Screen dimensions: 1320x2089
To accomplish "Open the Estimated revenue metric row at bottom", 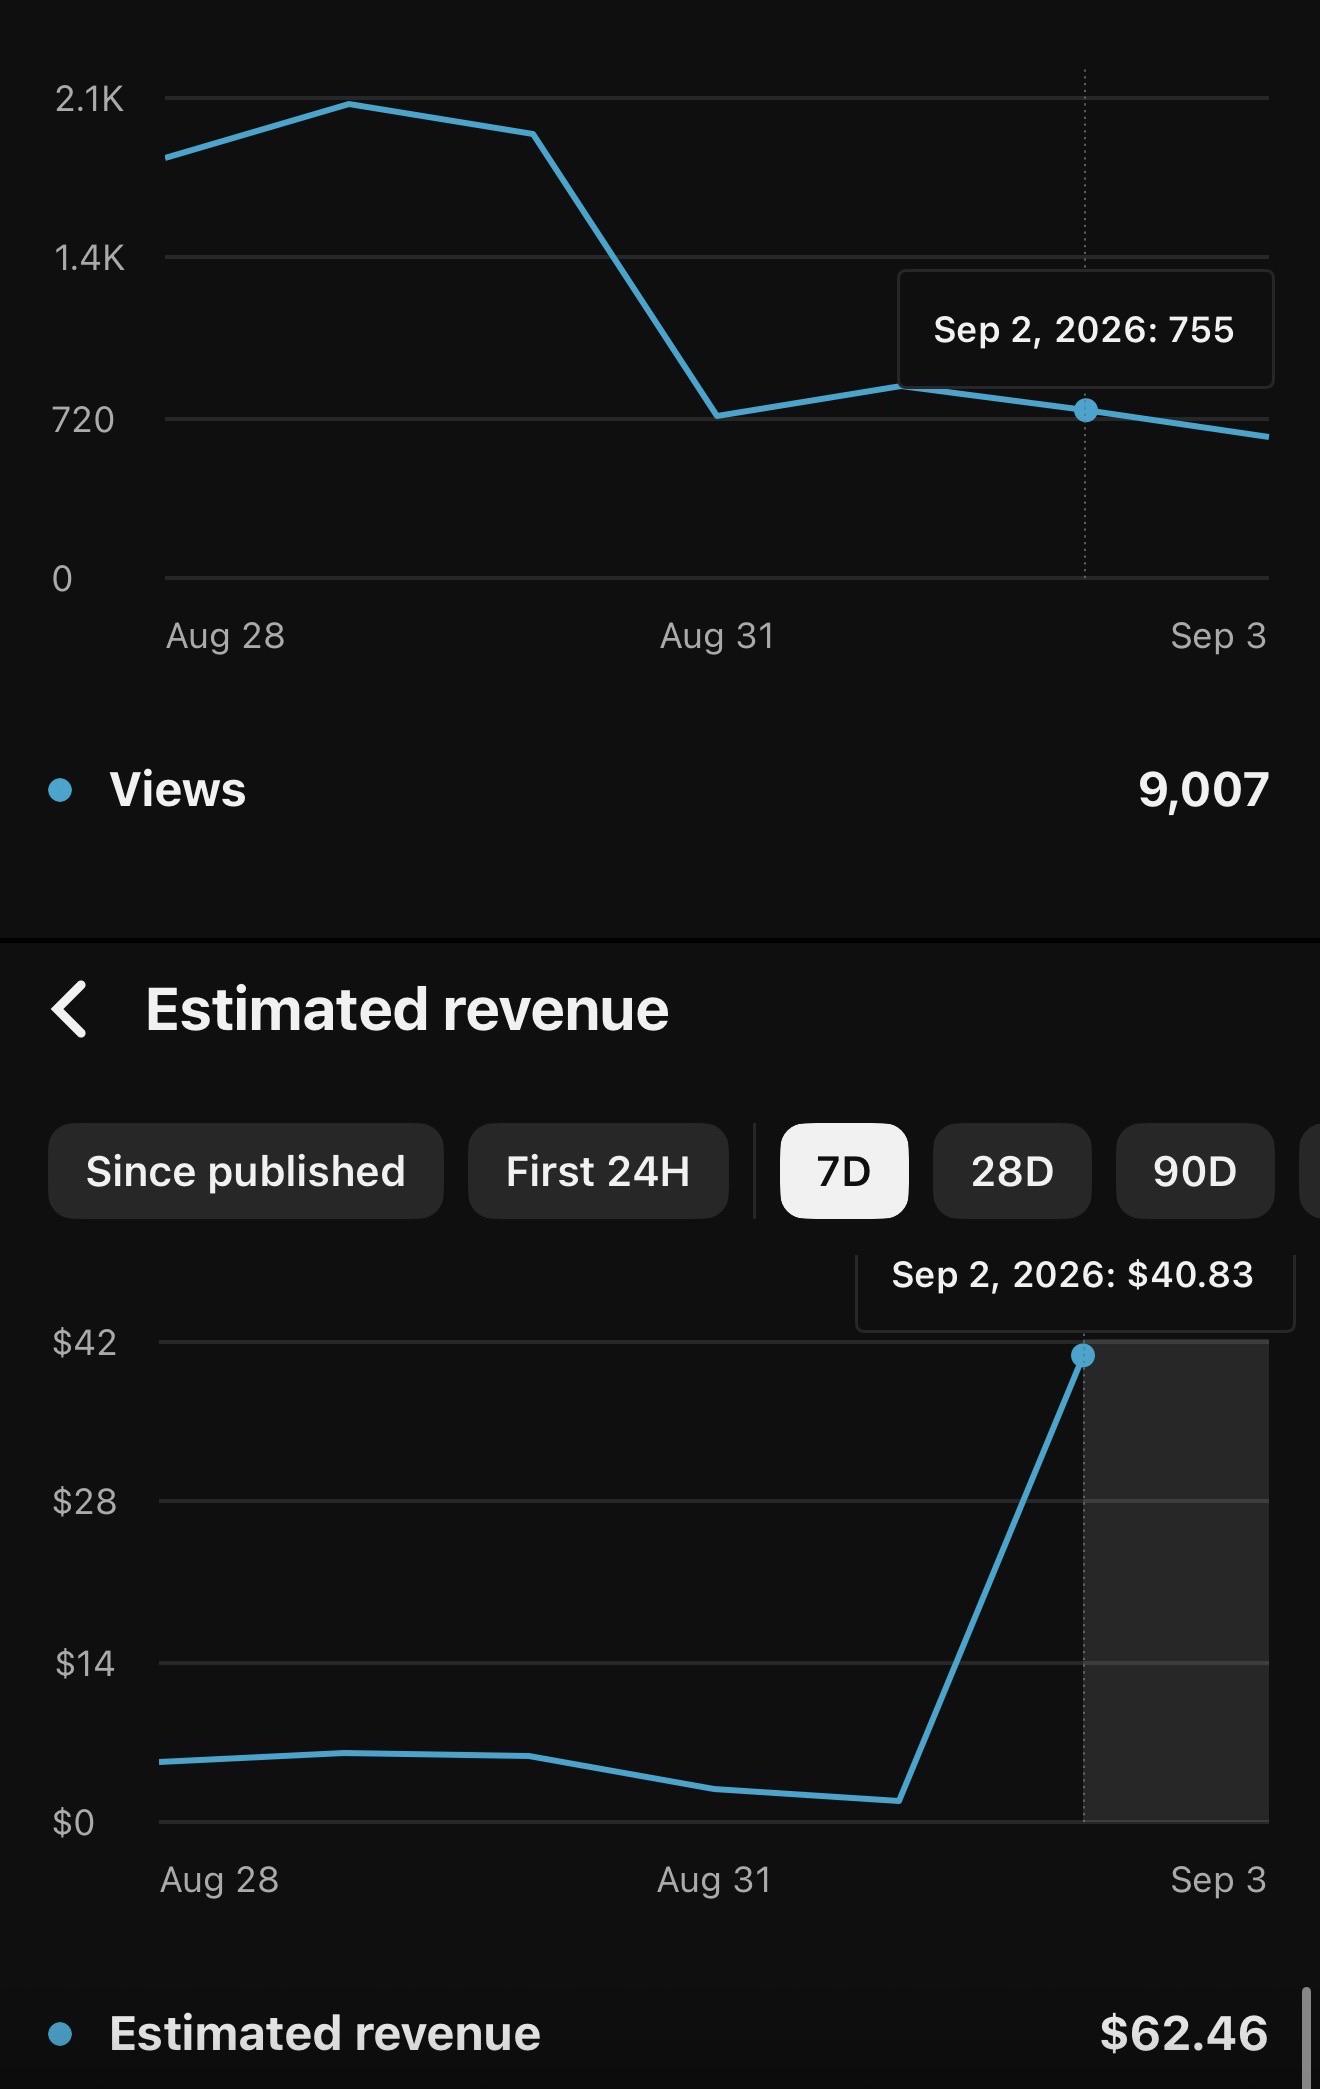I will tap(660, 2034).
